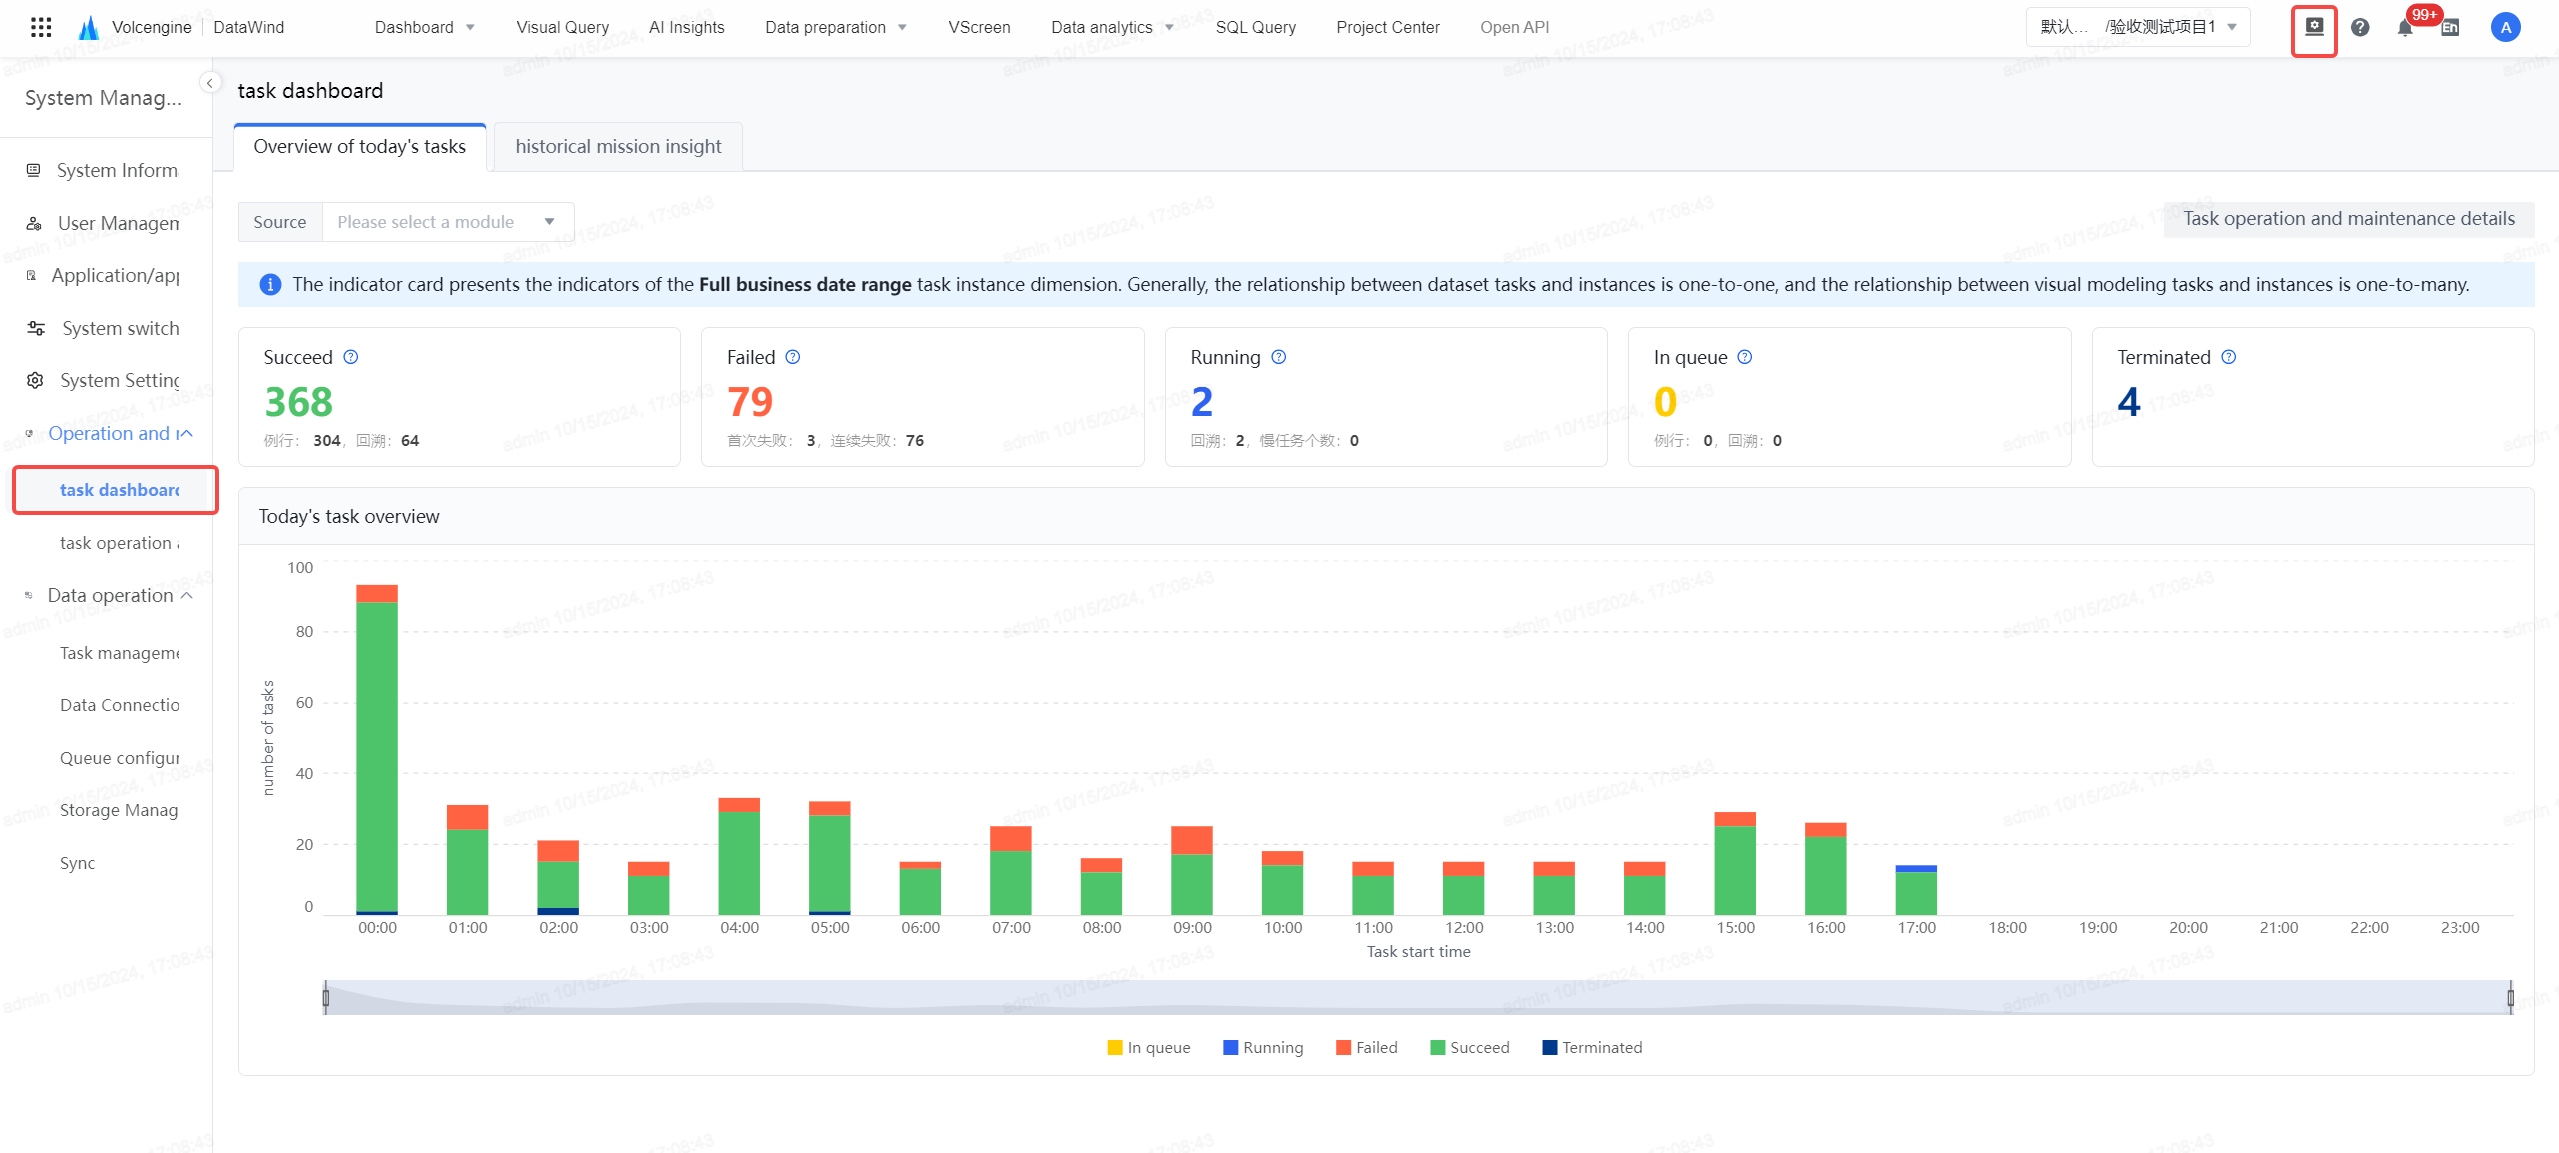Screen dimensions: 2559x1153
Task: Switch to Overview of today's tasks tab
Action: (360, 147)
